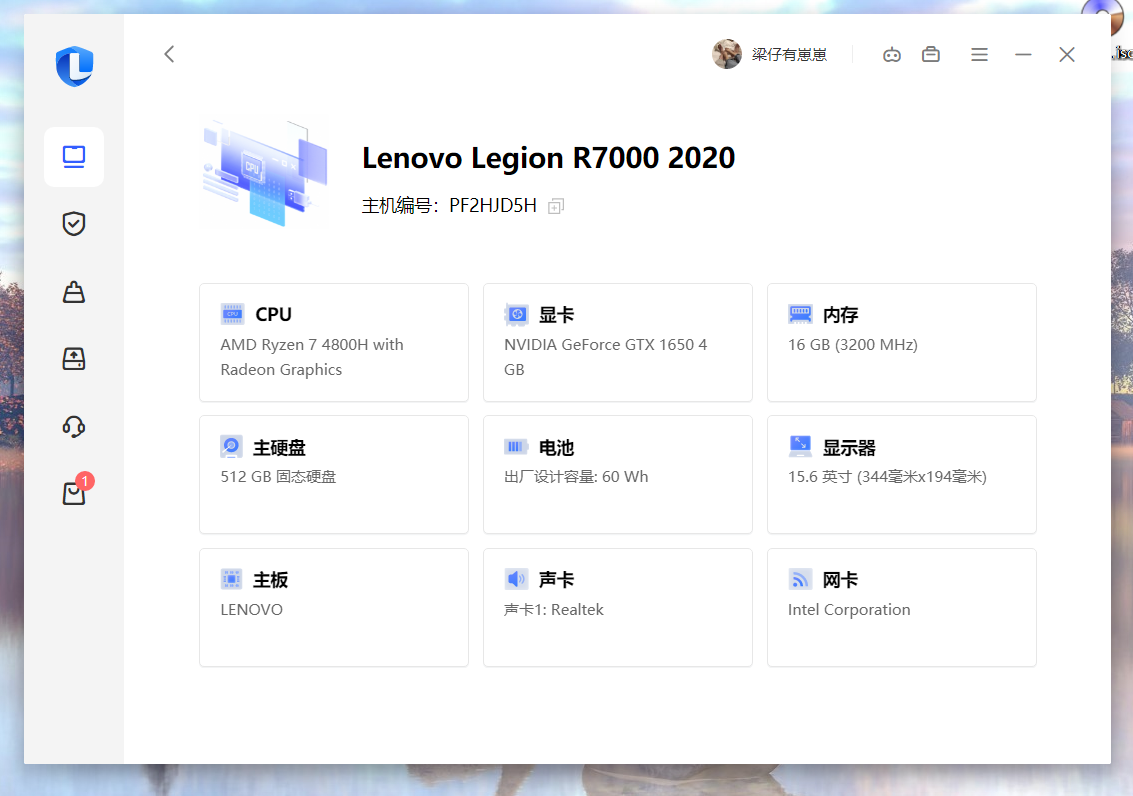1133x796 pixels.
Task: Click the Lenovo PC Manager shield logo
Action: coord(74,66)
